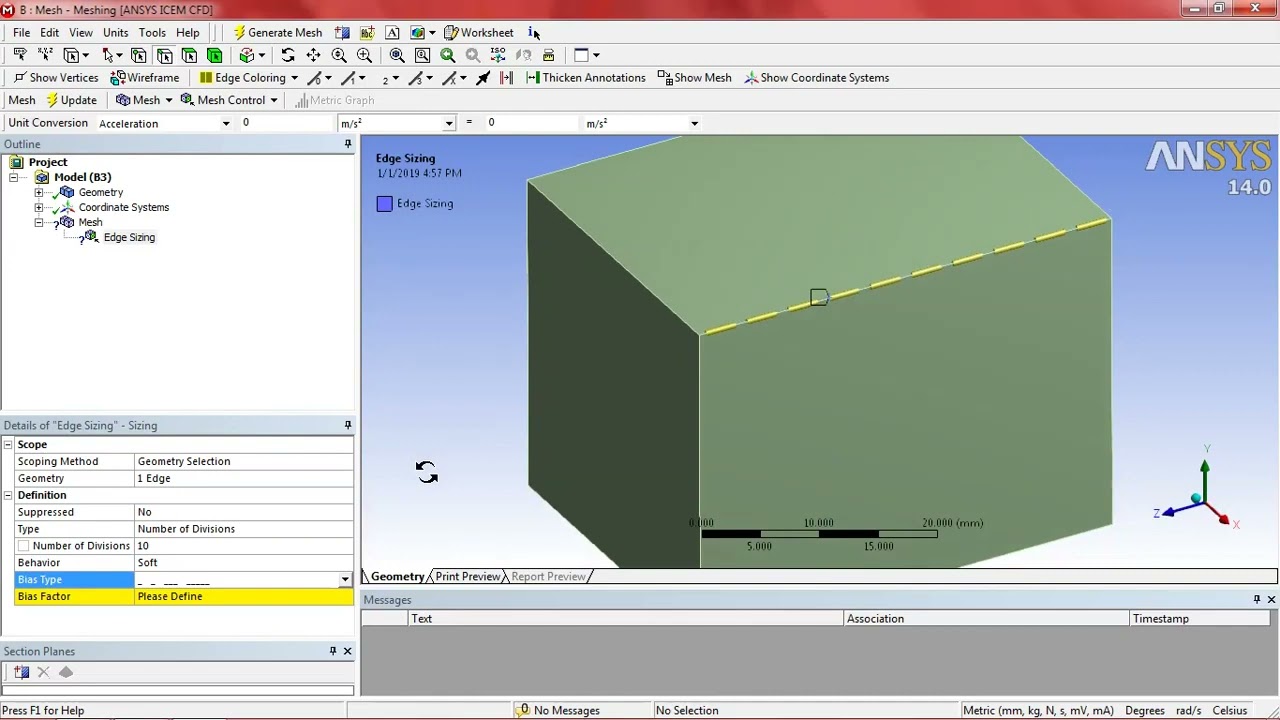
Task: Switch to the Report Preview tab
Action: [548, 577]
